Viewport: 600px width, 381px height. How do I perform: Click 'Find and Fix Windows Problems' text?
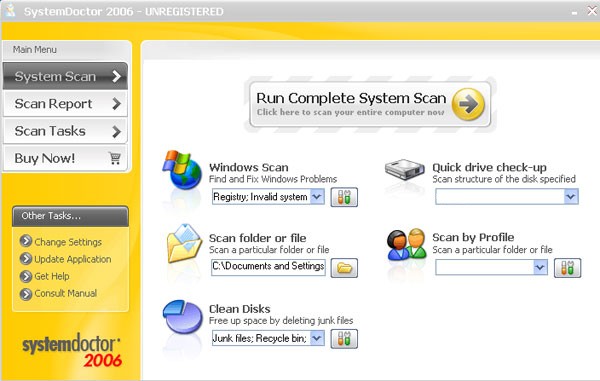pos(273,179)
